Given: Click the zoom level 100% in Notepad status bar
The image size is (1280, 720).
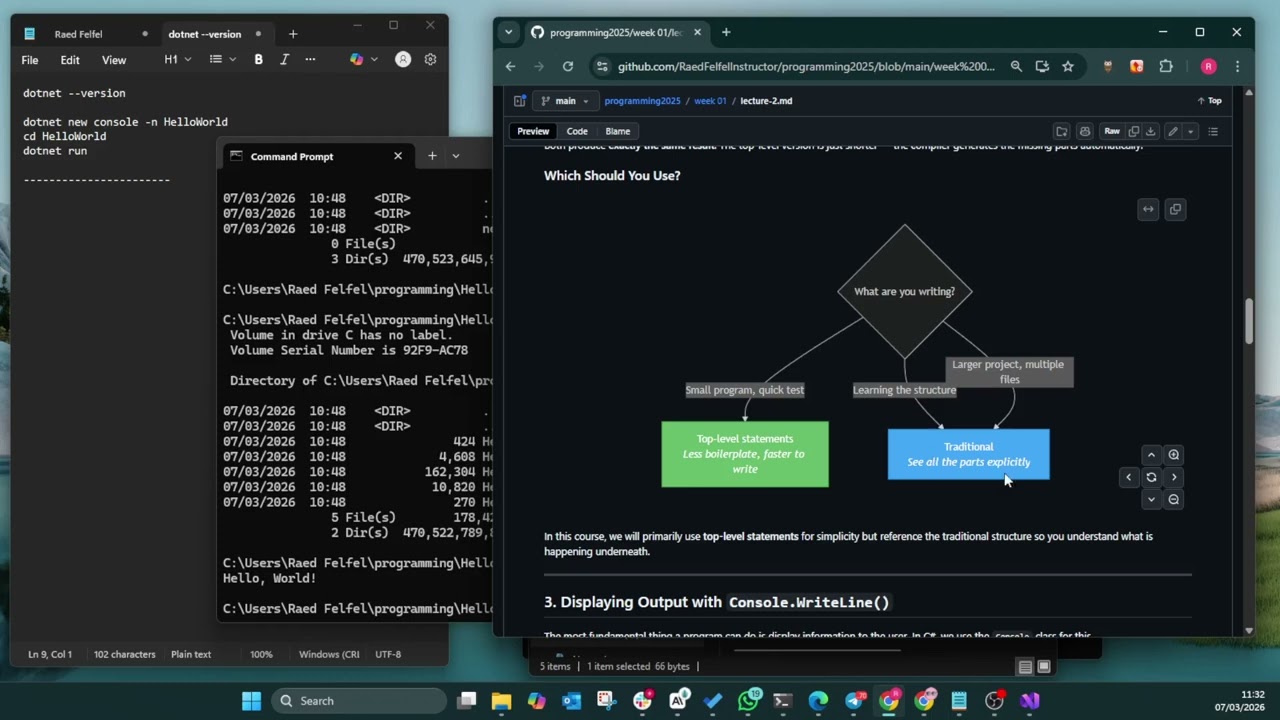Looking at the screenshot, I should tap(261, 654).
